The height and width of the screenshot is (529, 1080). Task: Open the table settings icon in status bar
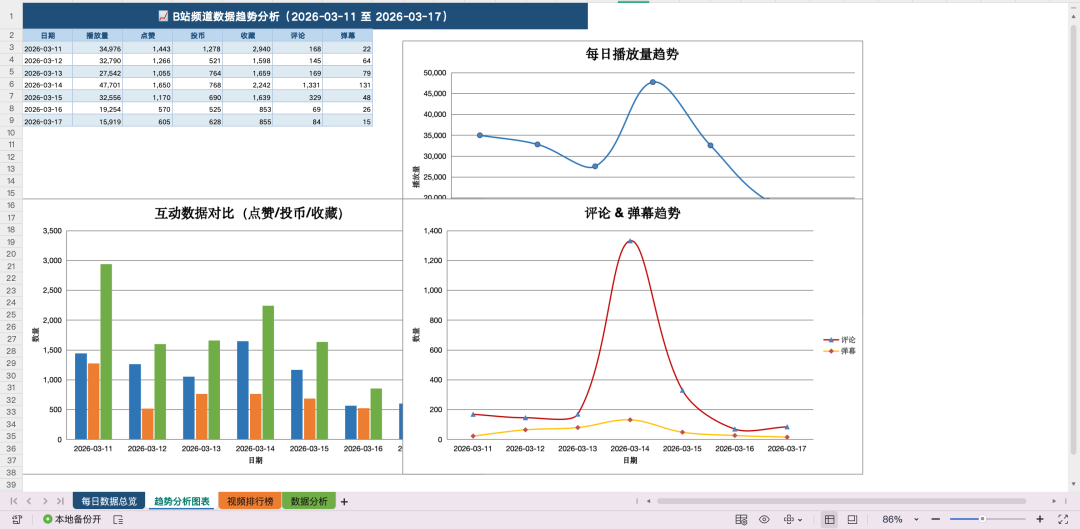coord(741,519)
